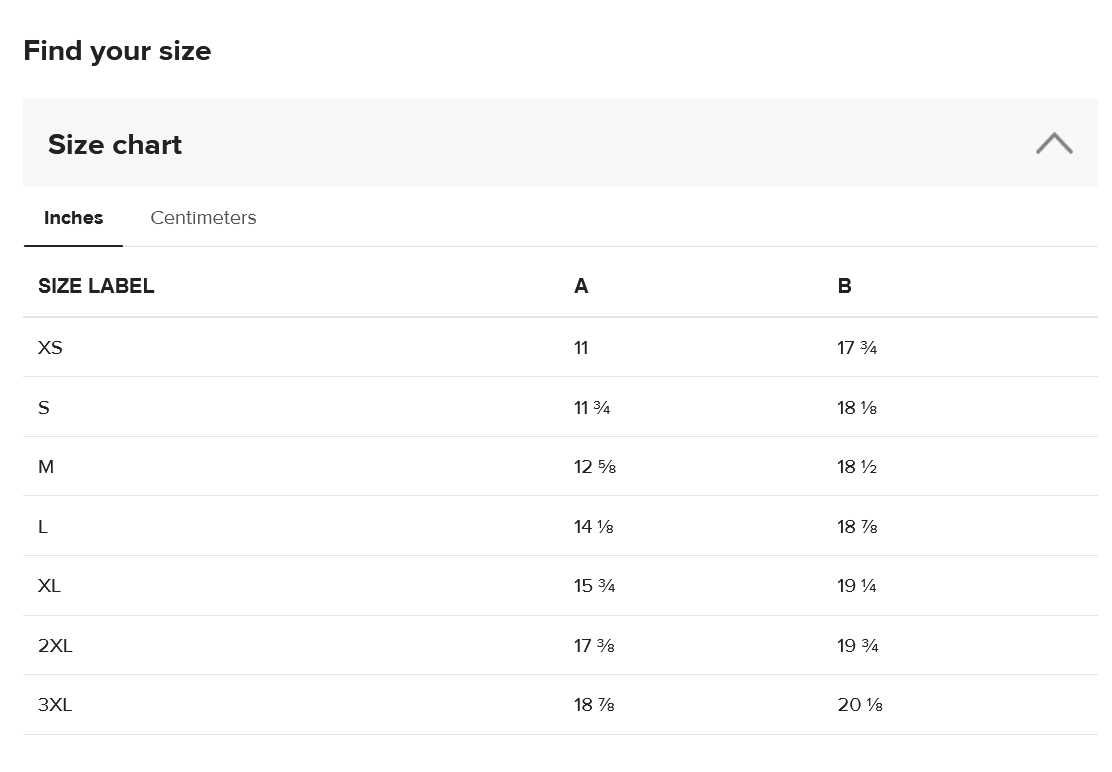Click the A column header

(x=581, y=286)
